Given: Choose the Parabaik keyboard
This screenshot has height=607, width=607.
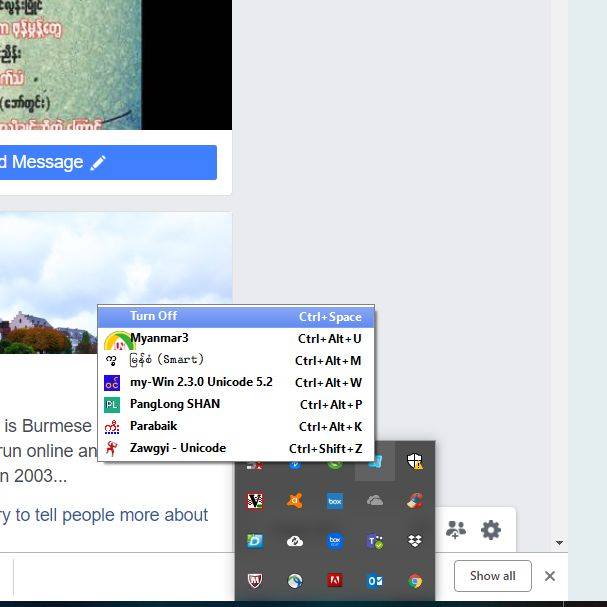Looking at the screenshot, I should (x=236, y=426).
